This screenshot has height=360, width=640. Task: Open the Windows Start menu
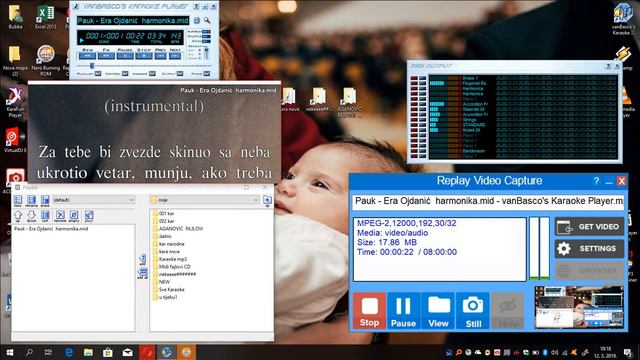(x=9, y=352)
